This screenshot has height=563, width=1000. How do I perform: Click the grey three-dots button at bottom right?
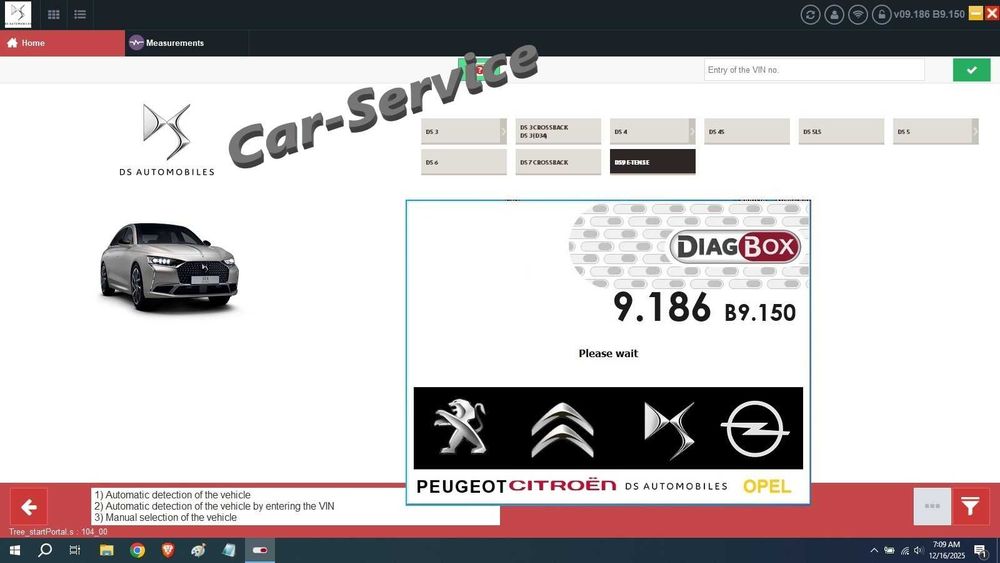point(932,506)
